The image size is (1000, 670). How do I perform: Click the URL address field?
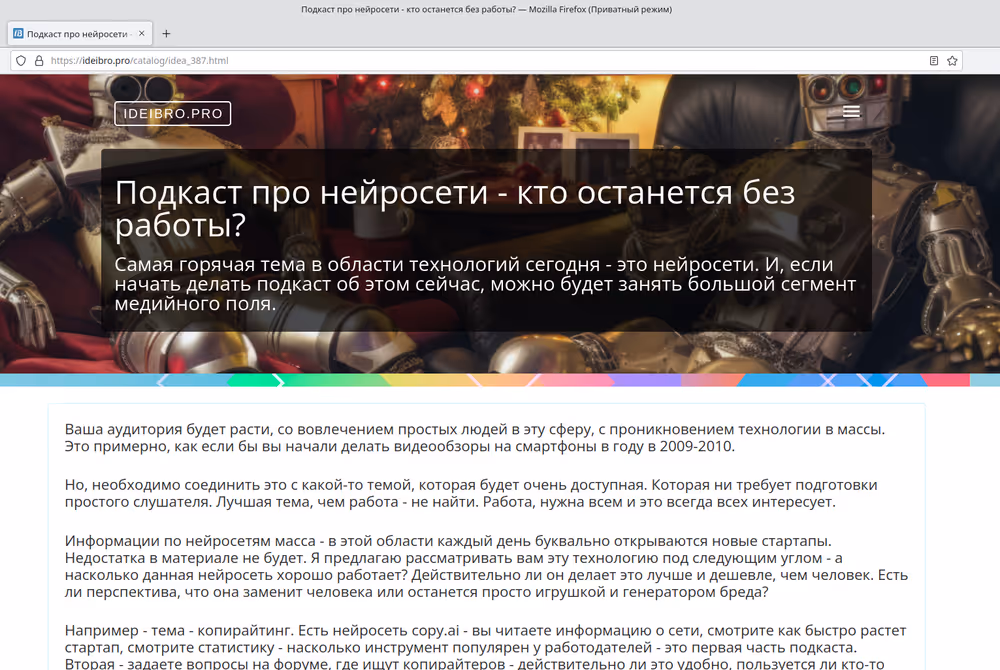[x=500, y=60]
